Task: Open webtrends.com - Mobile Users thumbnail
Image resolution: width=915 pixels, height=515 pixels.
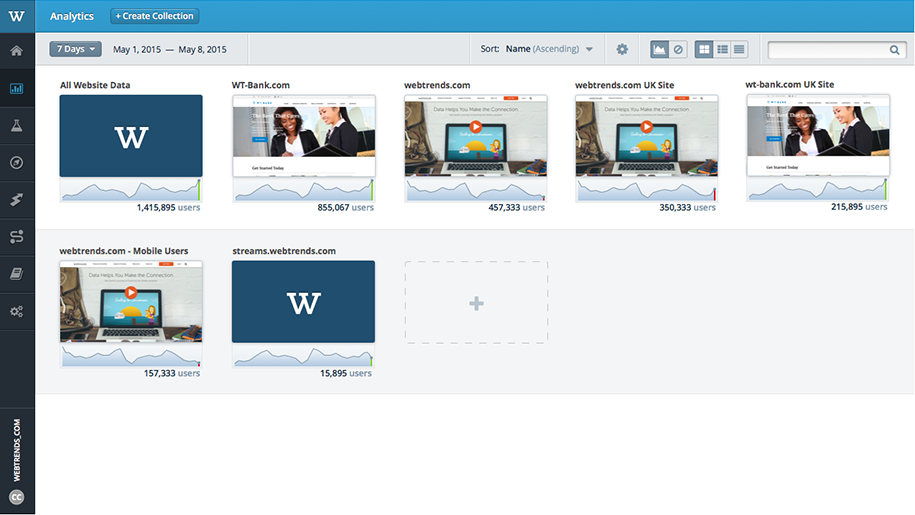Action: [x=131, y=302]
